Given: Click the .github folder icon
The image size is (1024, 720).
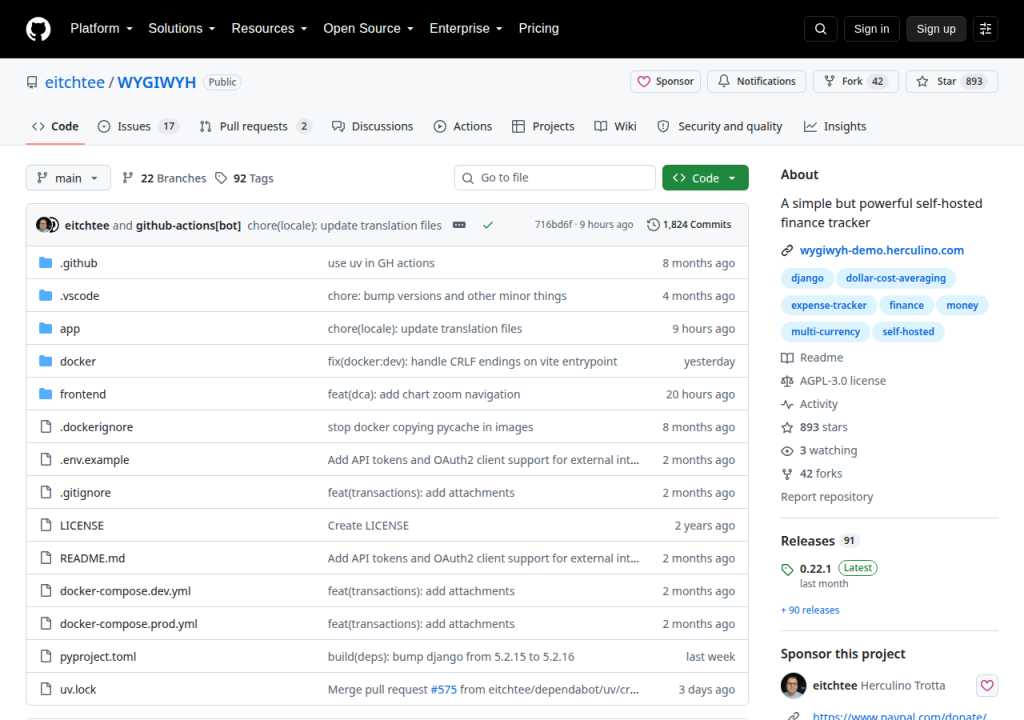Looking at the screenshot, I should [45, 263].
